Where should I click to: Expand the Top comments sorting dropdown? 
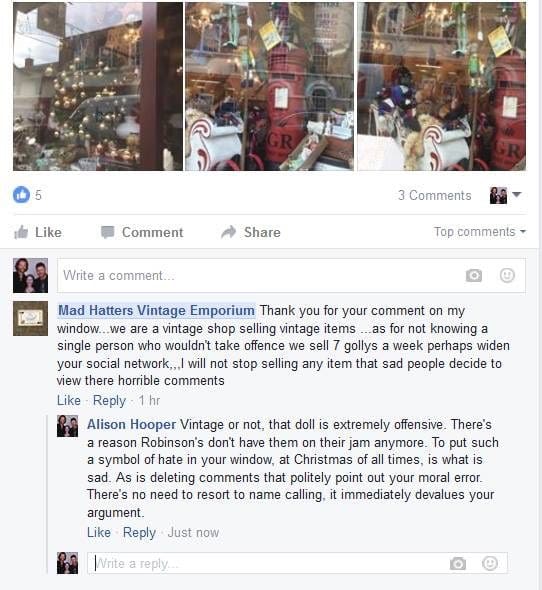[x=480, y=232]
